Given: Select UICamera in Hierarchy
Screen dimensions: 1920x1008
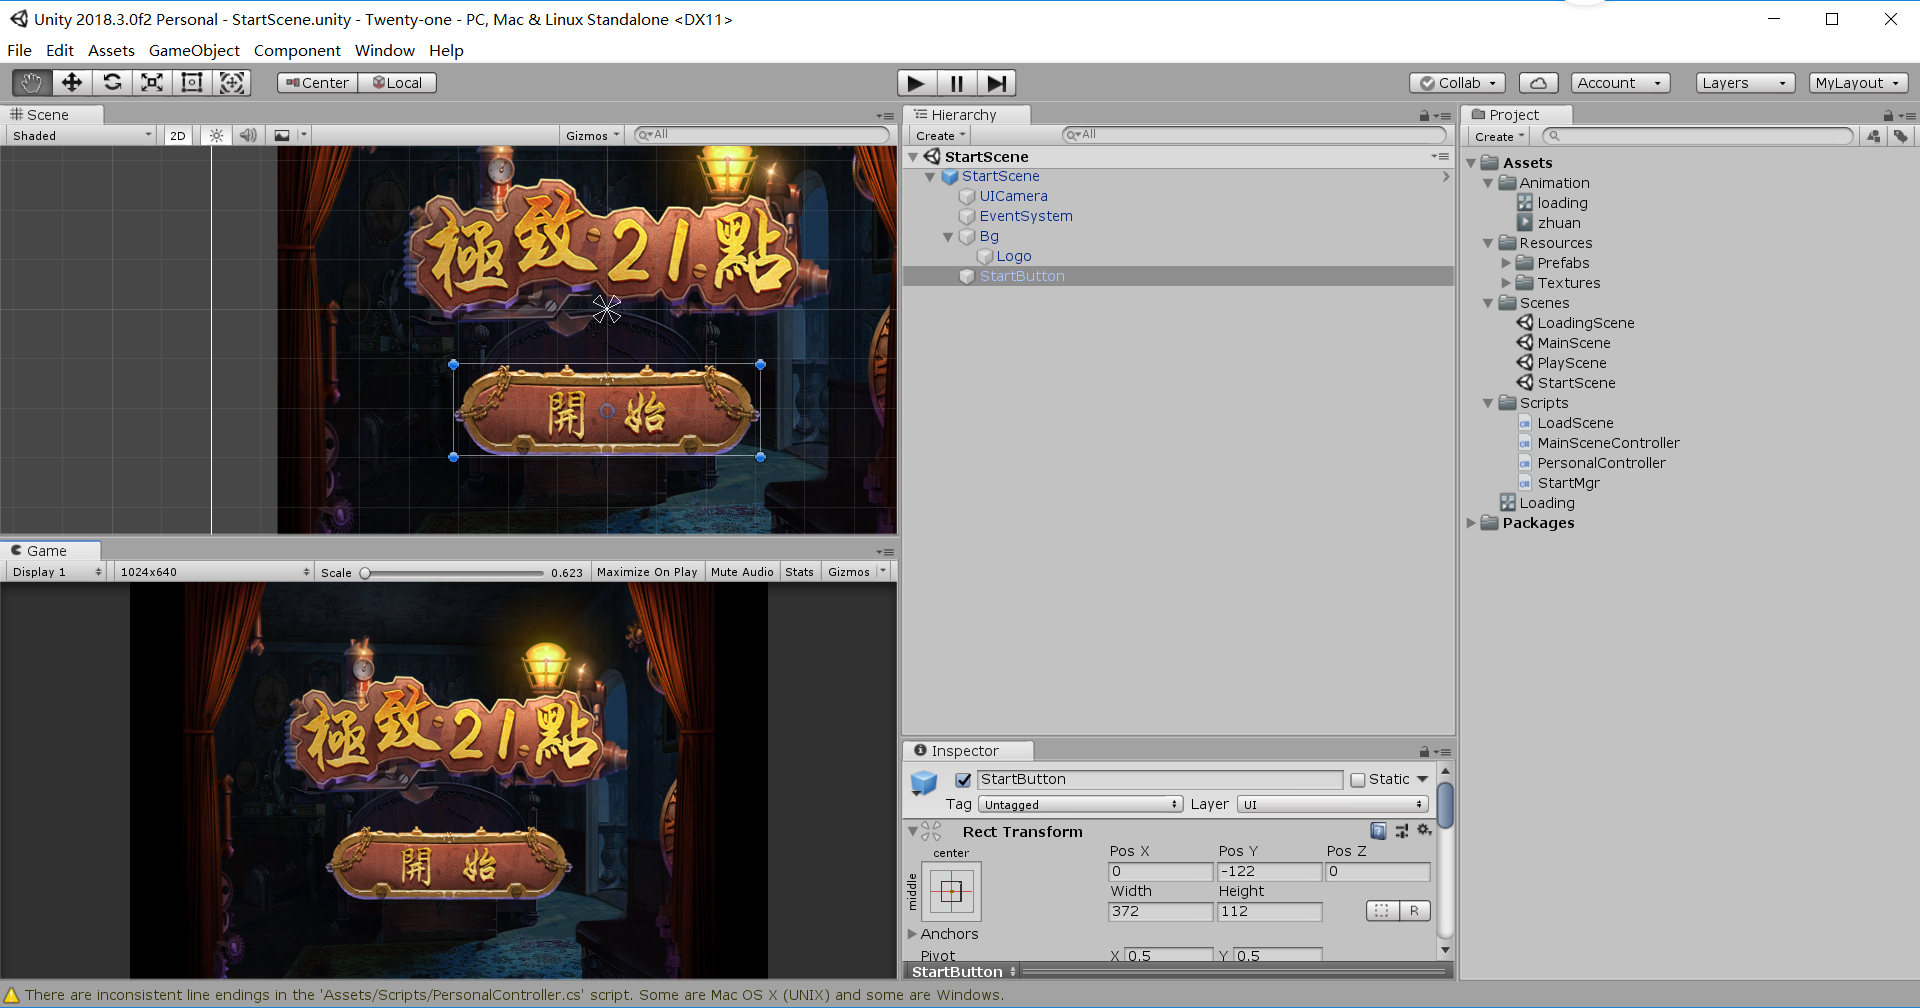Looking at the screenshot, I should [x=1014, y=196].
